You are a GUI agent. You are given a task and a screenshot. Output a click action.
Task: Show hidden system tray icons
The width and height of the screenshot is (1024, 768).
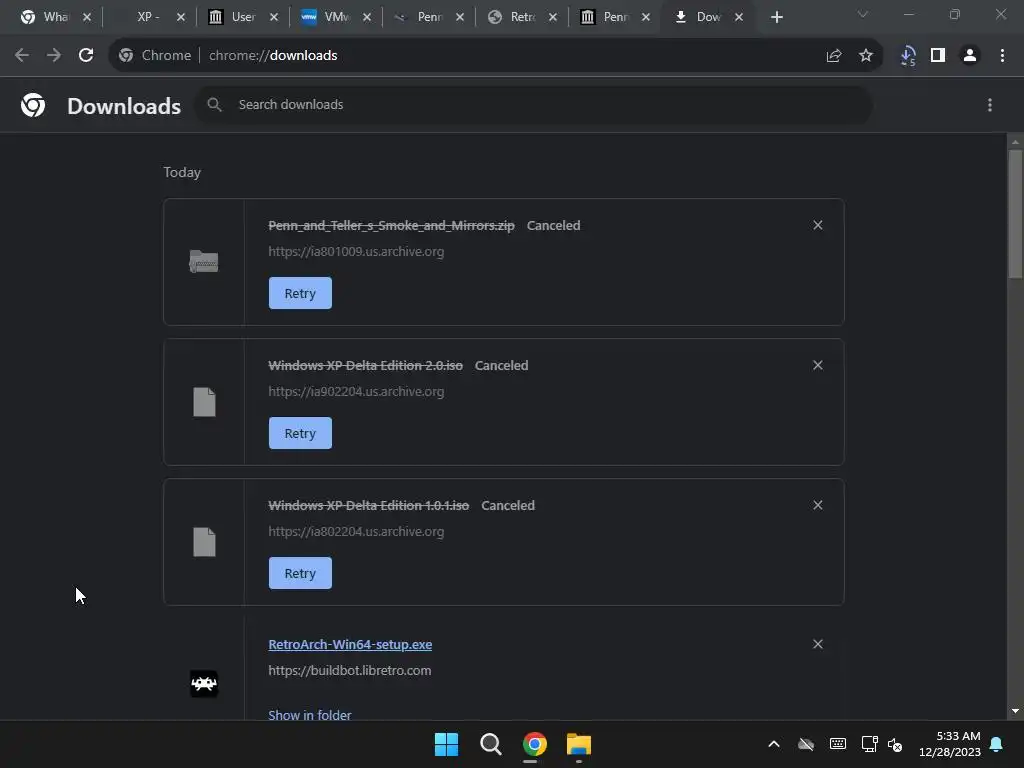(x=774, y=744)
